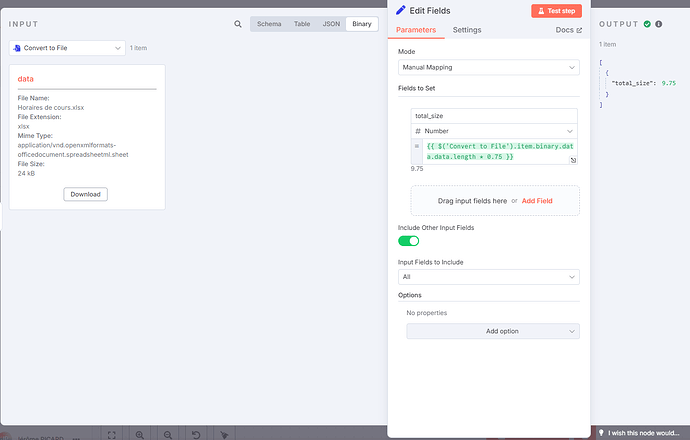Expand the expression editor with the corner icon
The image size is (690, 440).
(573, 160)
